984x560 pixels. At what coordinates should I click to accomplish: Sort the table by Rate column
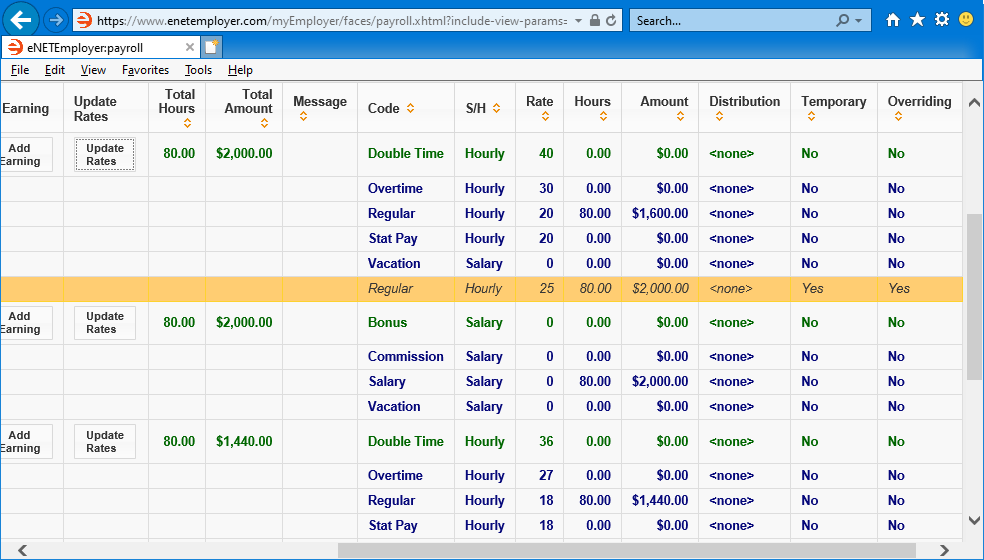[x=545, y=116]
